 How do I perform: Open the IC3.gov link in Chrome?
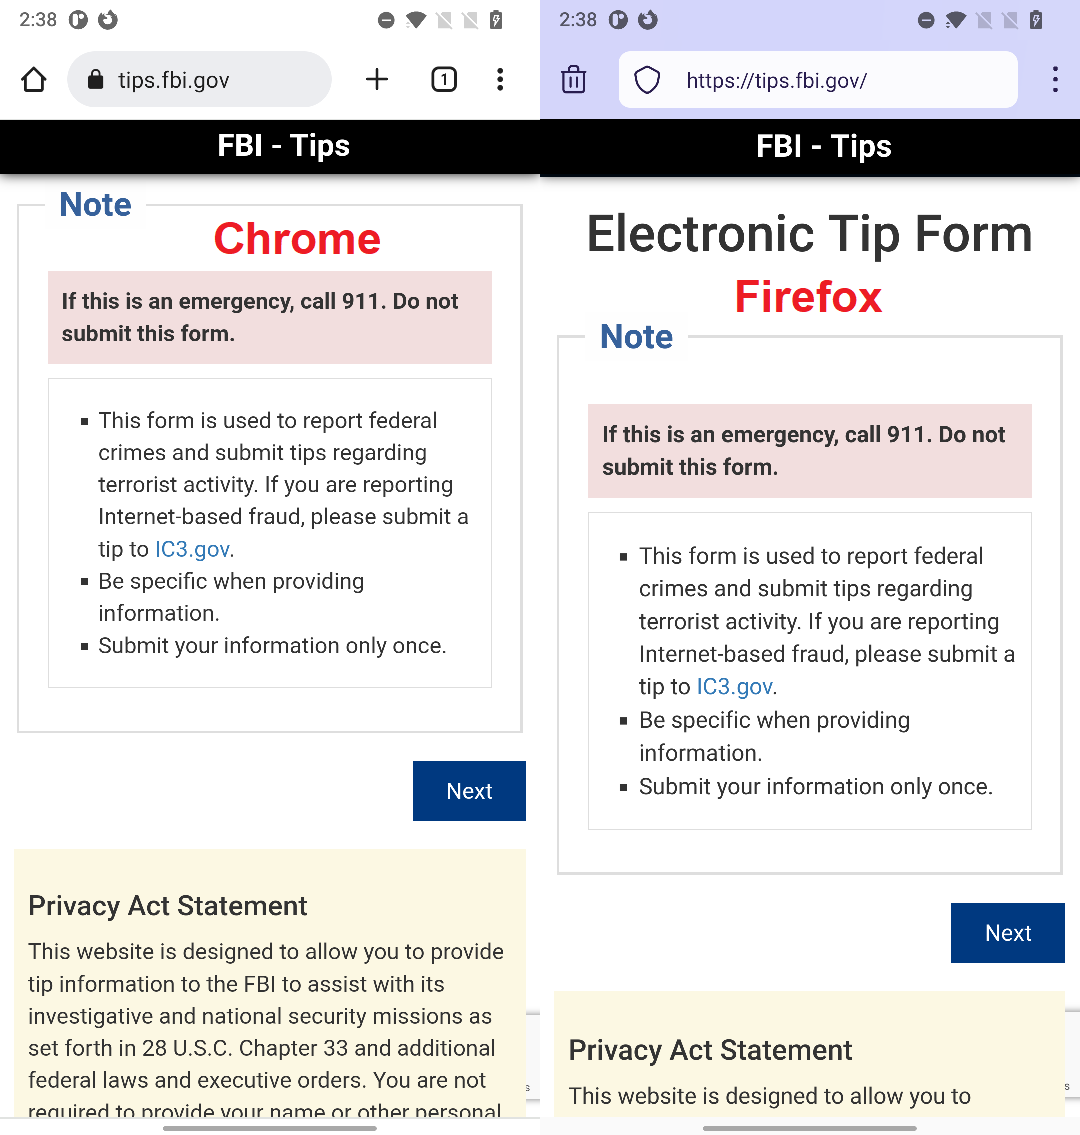click(191, 548)
